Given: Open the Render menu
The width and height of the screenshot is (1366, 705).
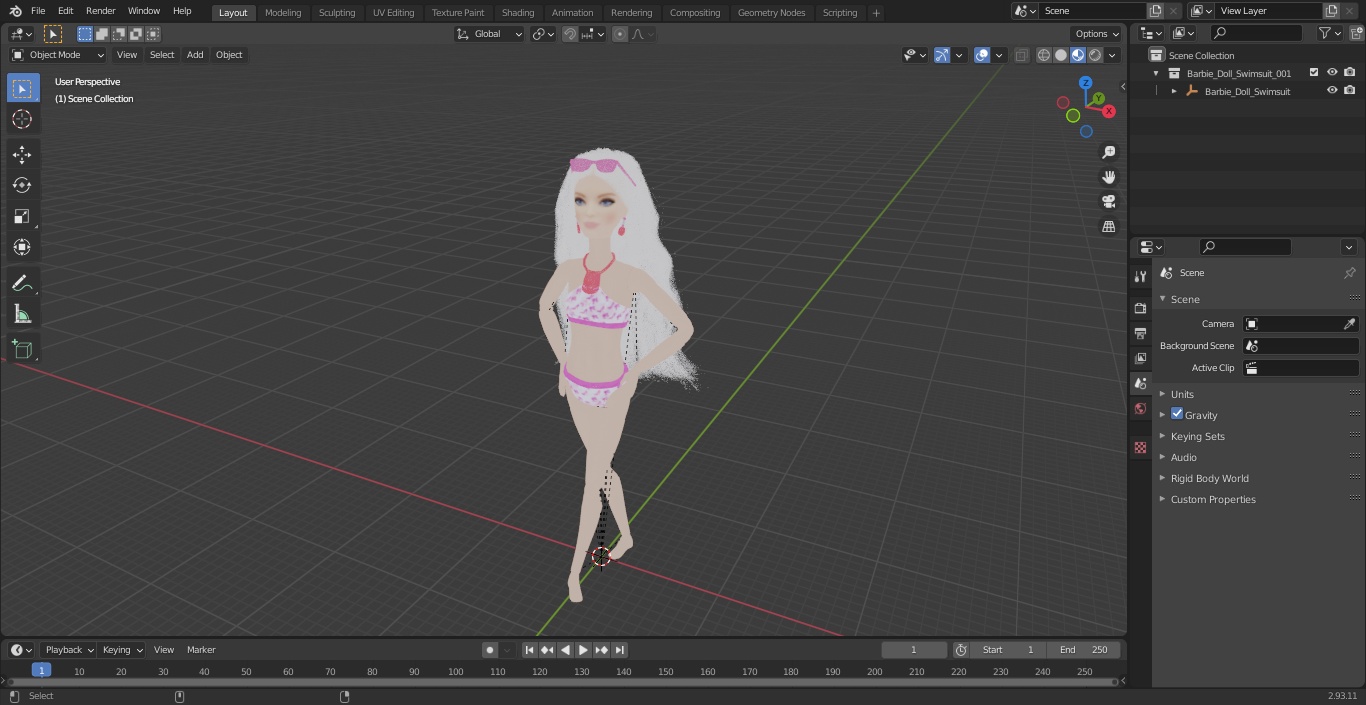Looking at the screenshot, I should pyautogui.click(x=100, y=11).
